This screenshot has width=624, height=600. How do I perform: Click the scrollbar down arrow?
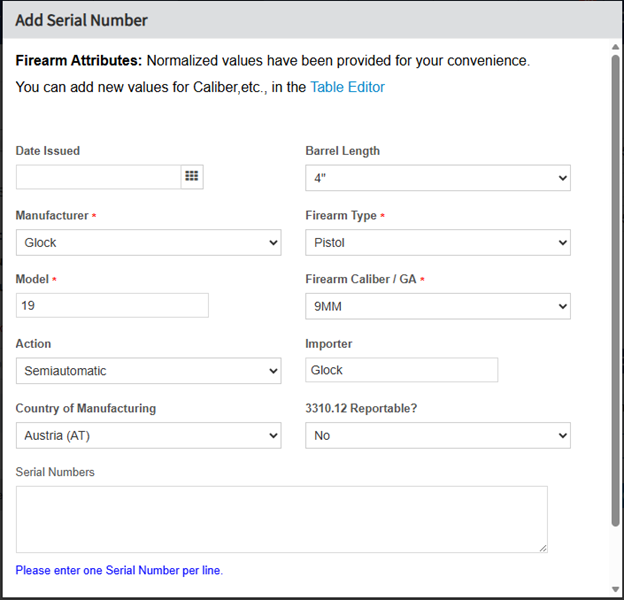[615, 589]
